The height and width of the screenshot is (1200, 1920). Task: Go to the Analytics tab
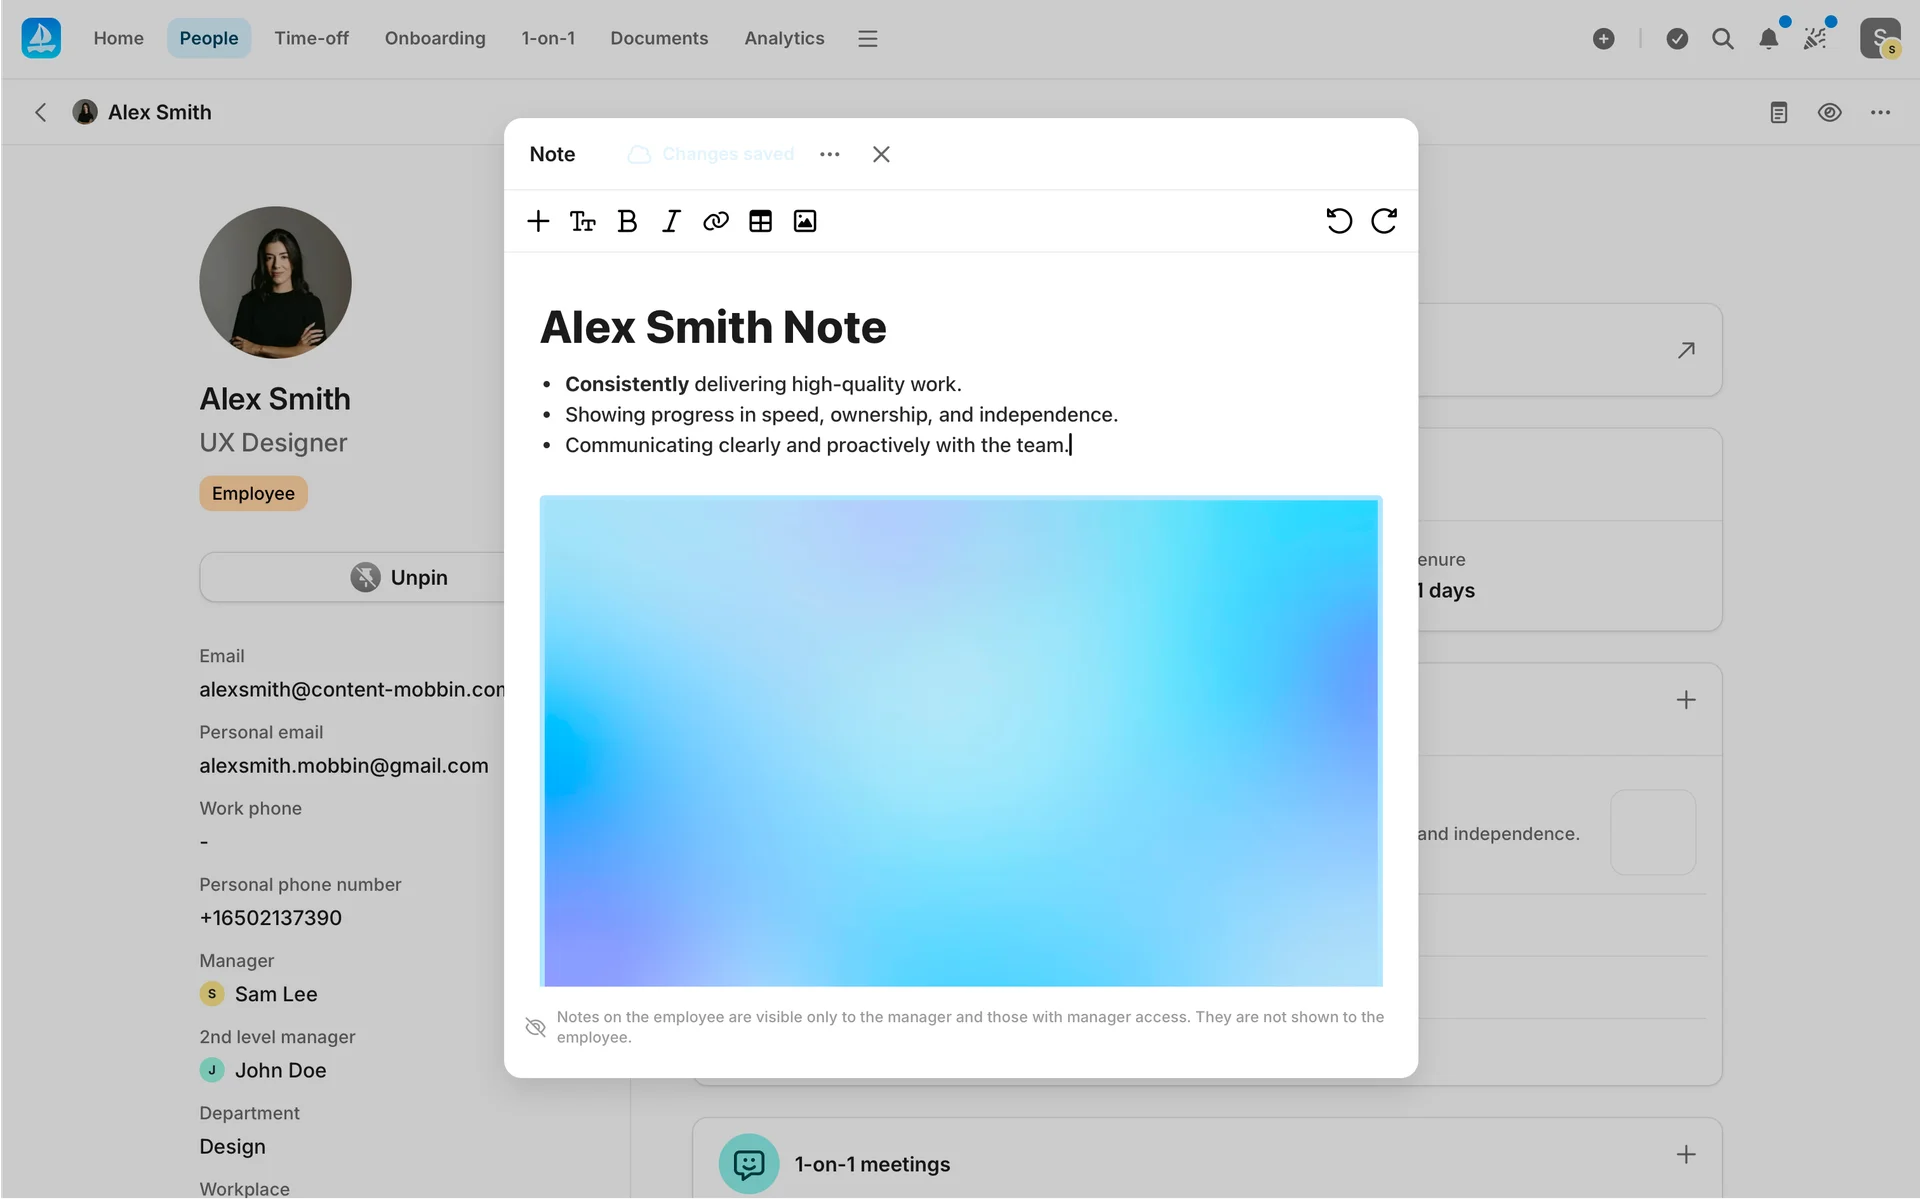point(784,38)
